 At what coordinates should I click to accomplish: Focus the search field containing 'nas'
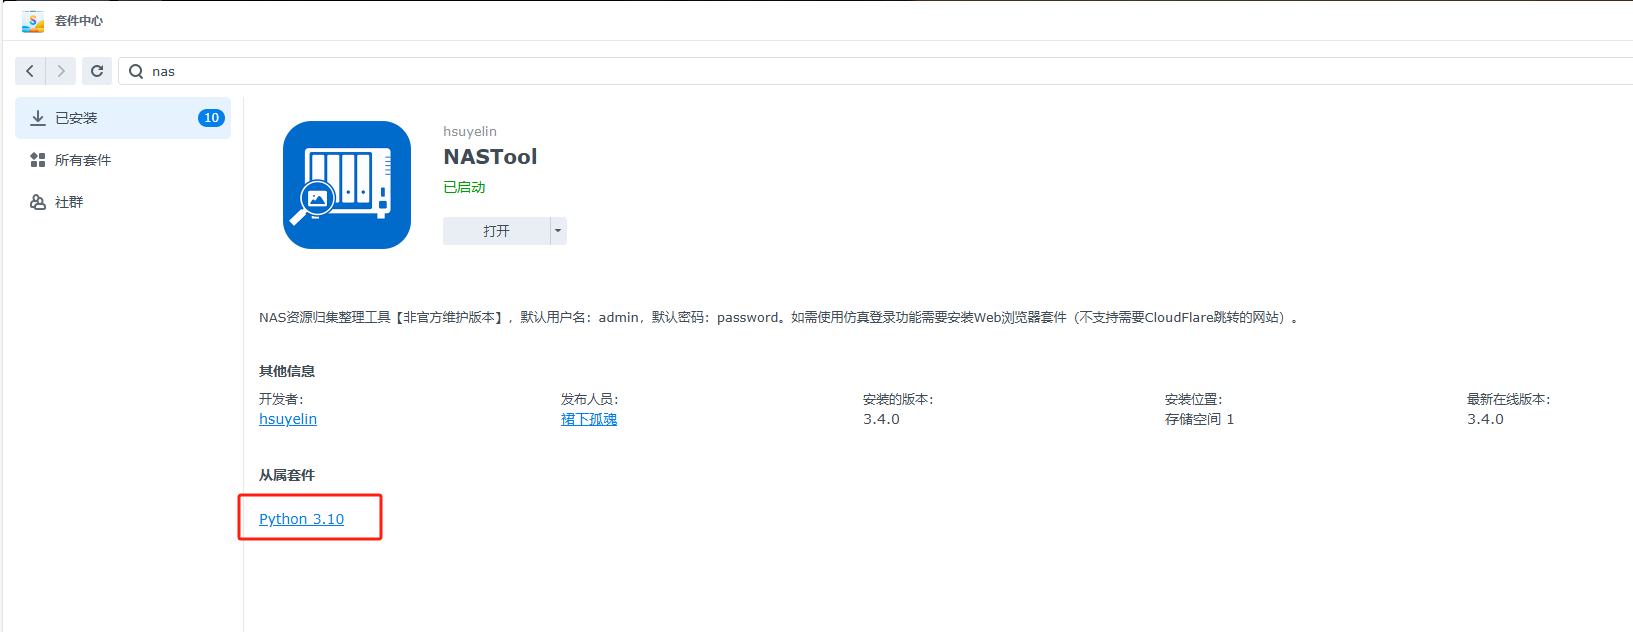point(876,71)
